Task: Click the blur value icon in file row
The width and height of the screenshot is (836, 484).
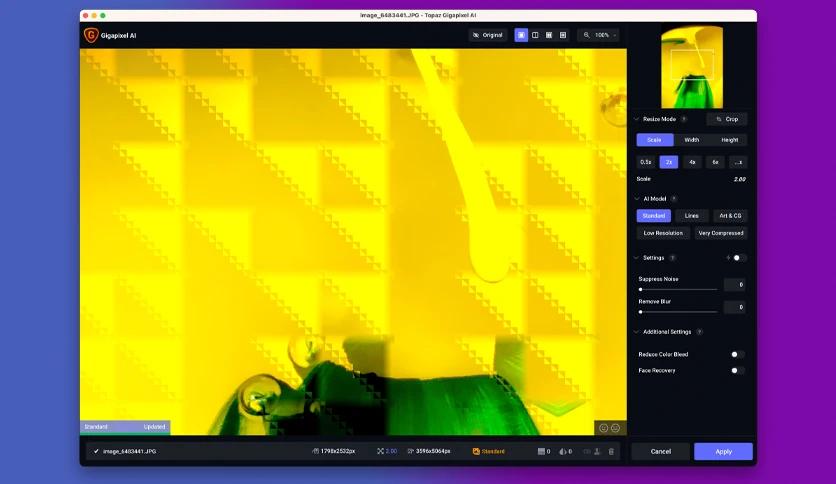Action: click(562, 451)
